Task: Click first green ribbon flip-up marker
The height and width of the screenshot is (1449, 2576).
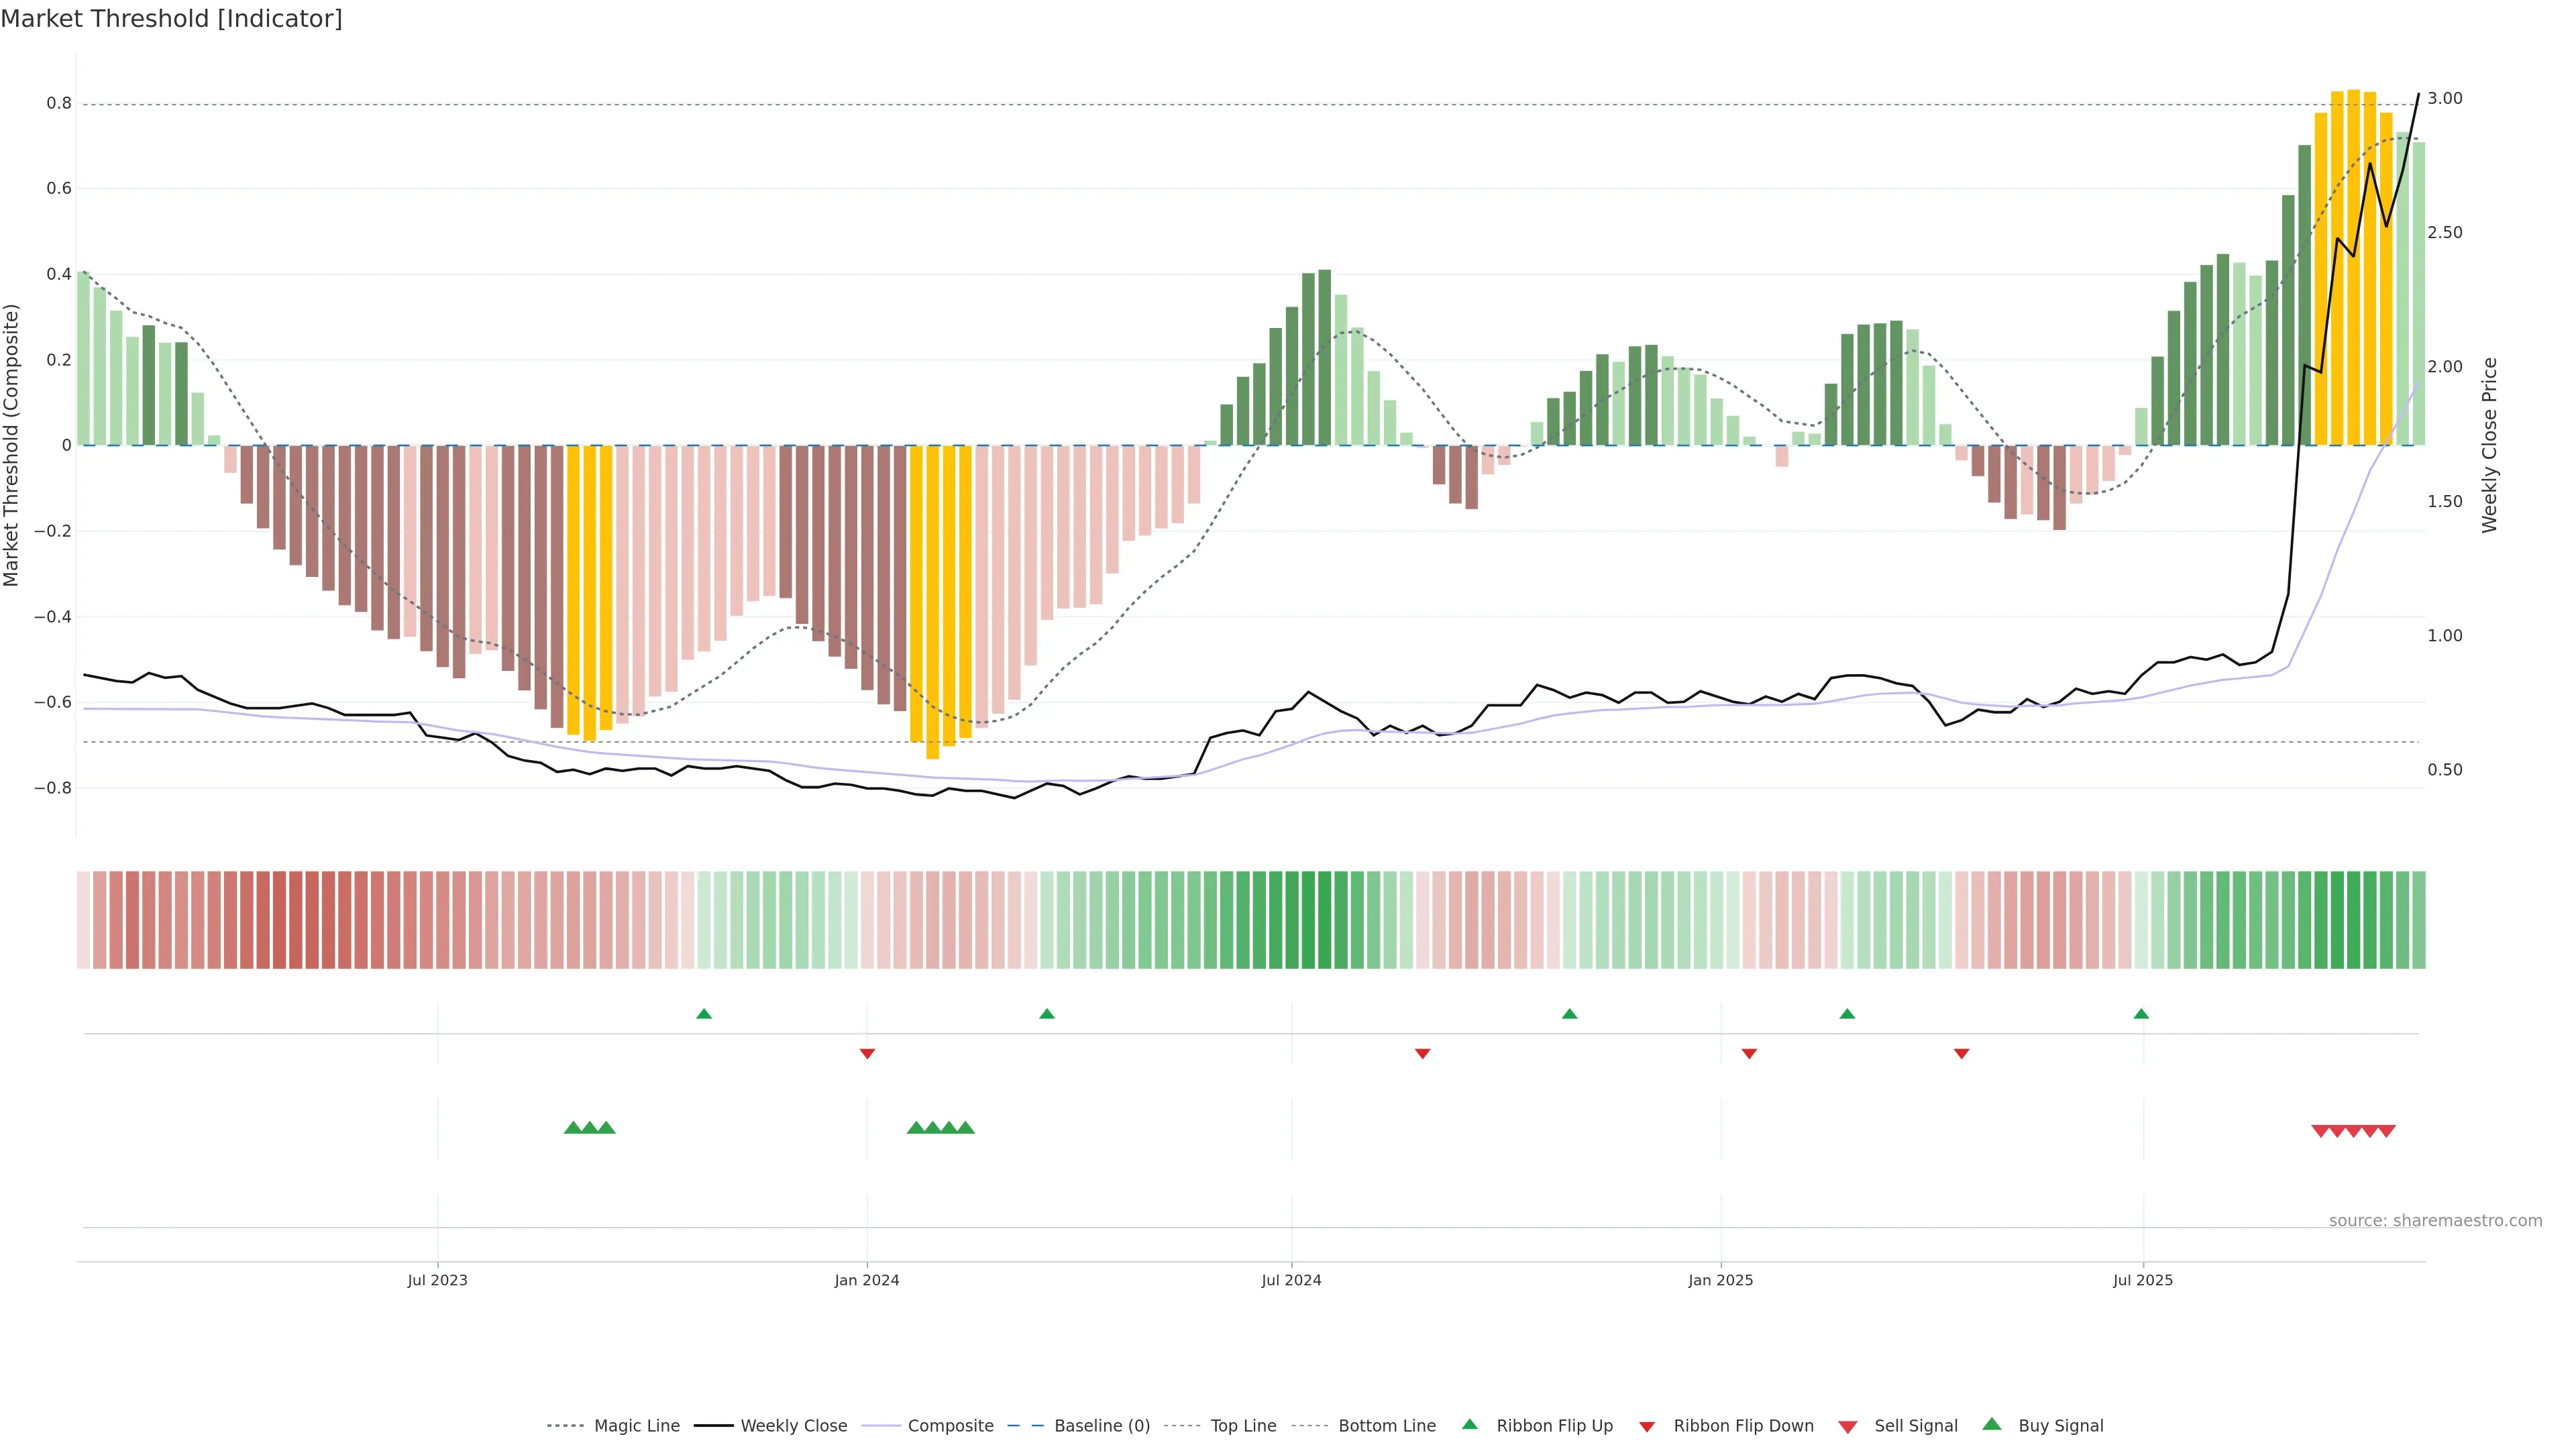Action: [704, 1014]
